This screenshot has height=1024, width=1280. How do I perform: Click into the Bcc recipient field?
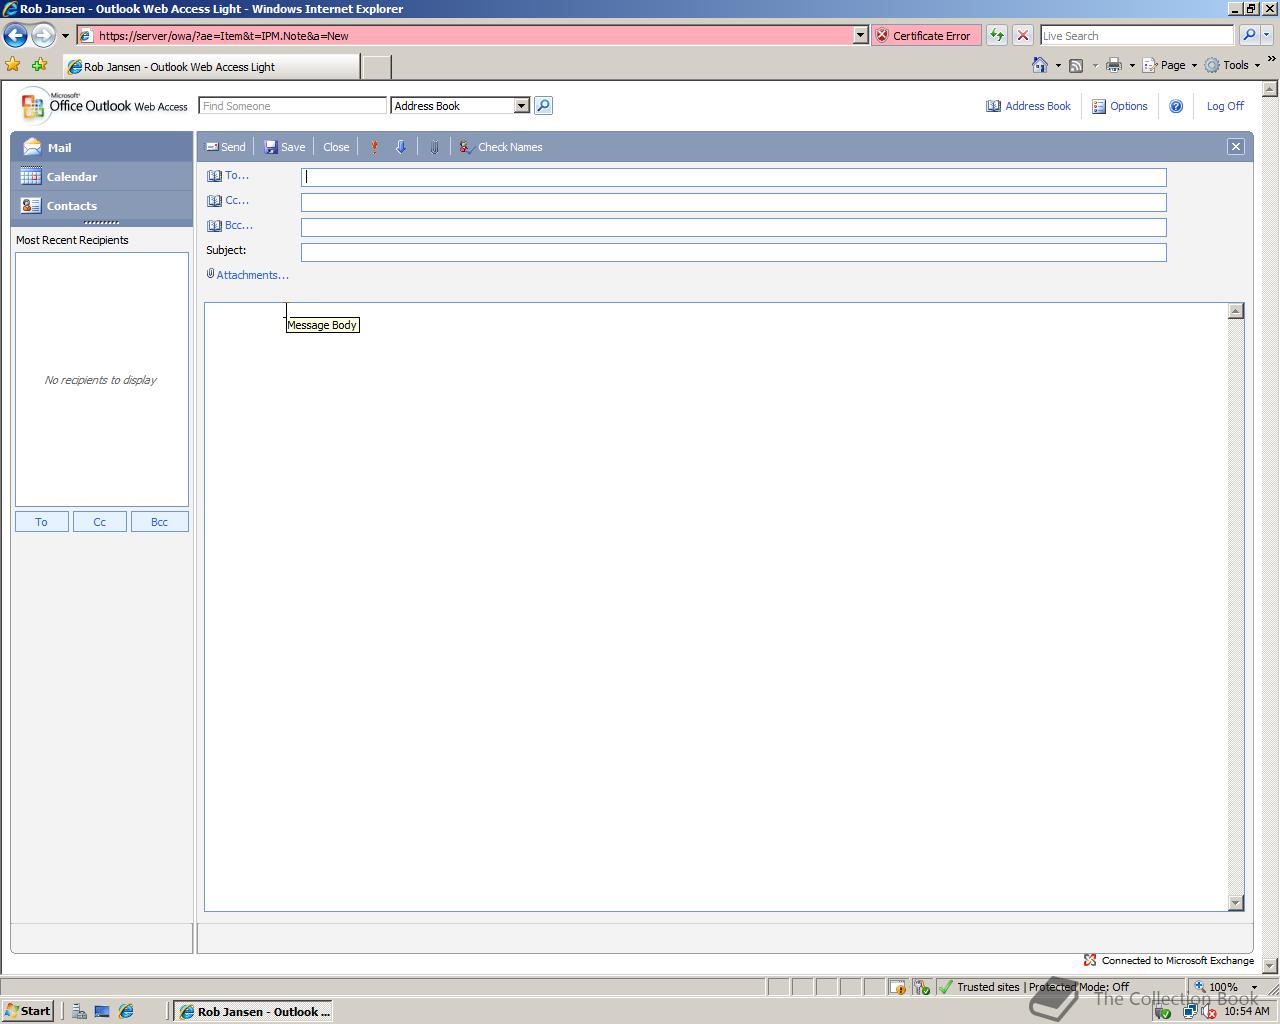(x=733, y=227)
